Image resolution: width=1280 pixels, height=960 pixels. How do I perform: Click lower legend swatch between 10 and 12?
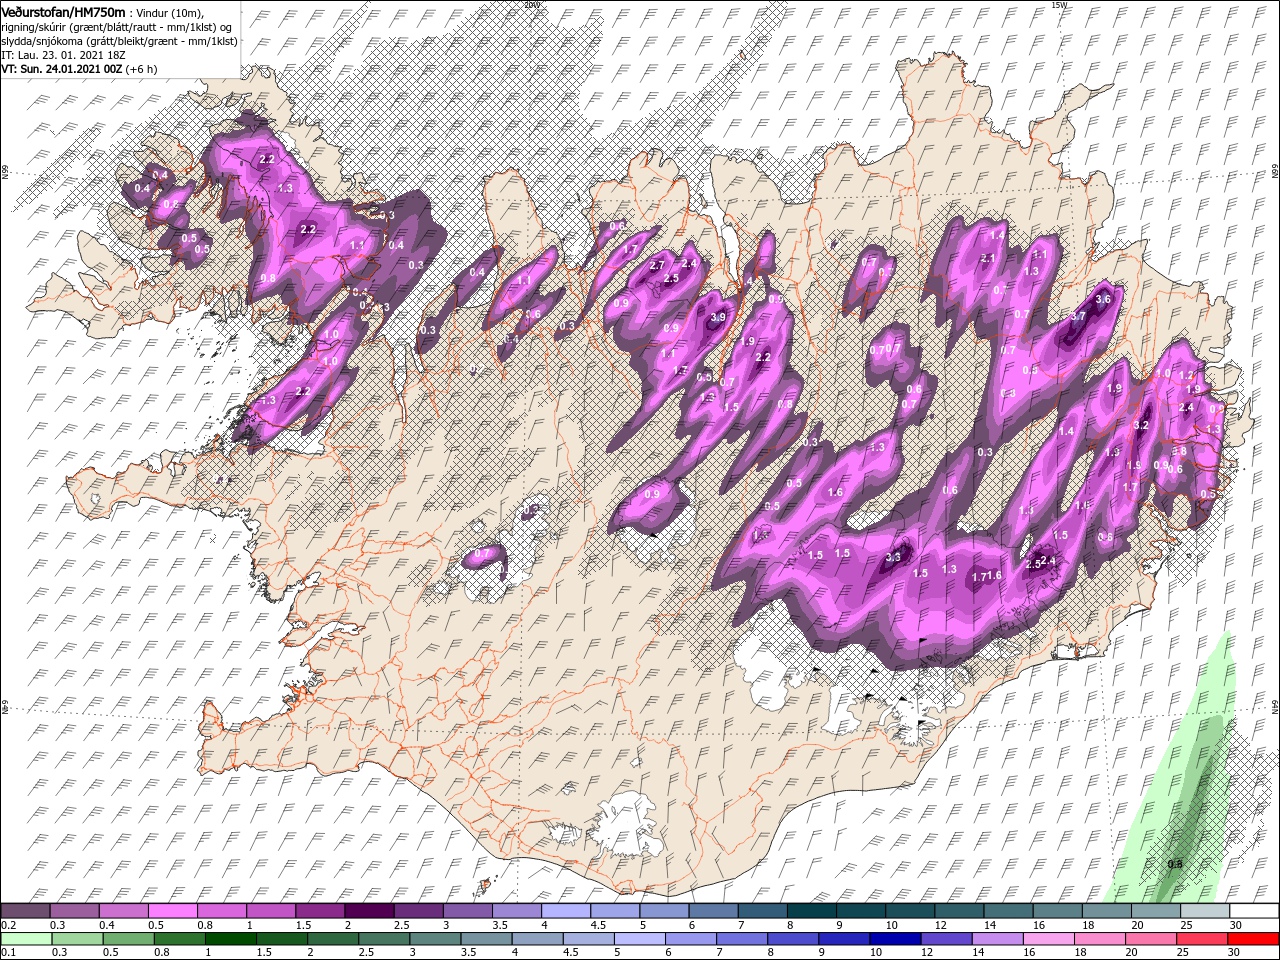tap(896, 939)
